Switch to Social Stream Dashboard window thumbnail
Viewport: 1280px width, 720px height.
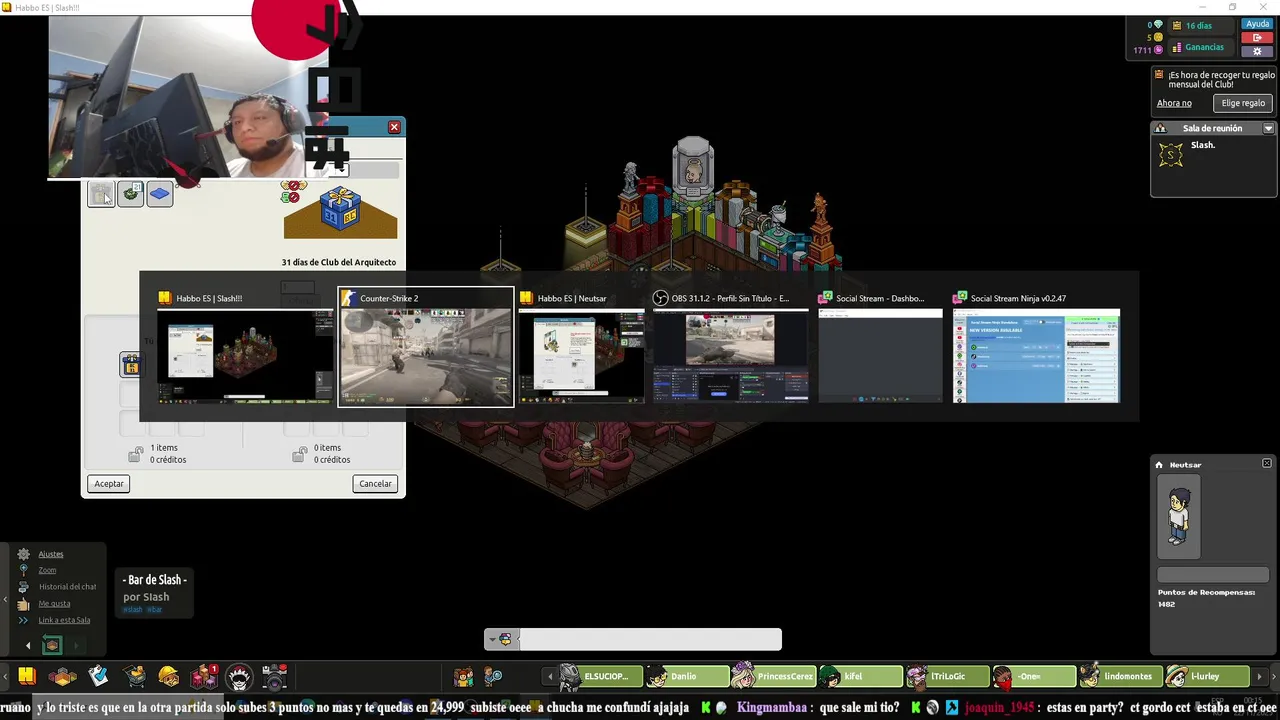880,347
